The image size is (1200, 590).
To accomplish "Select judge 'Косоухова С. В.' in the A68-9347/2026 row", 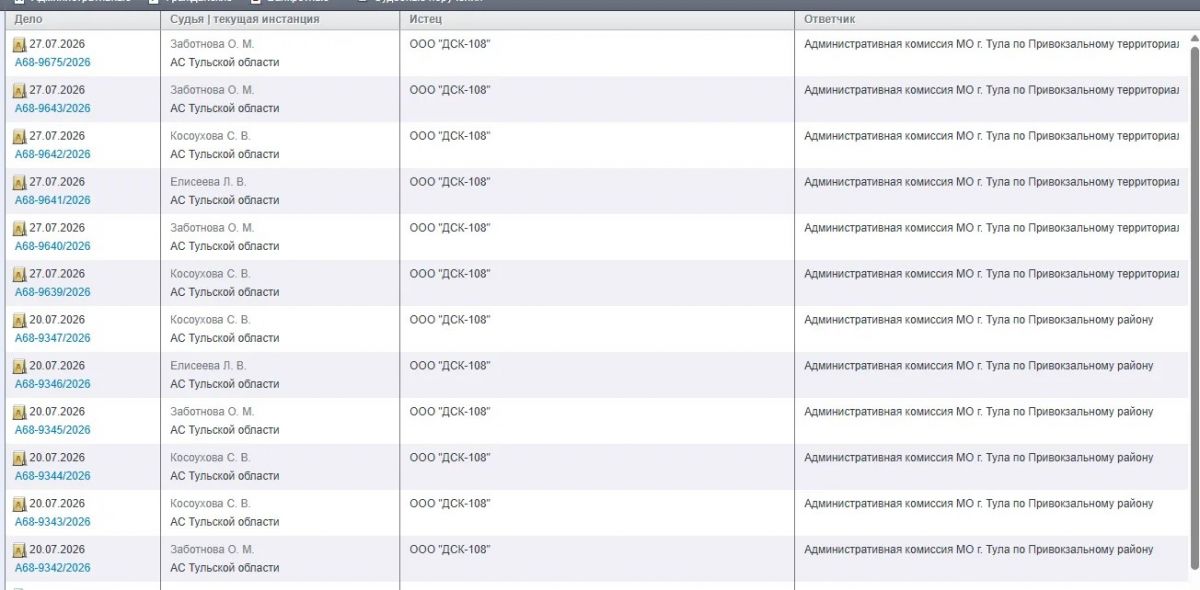I will [x=210, y=320].
